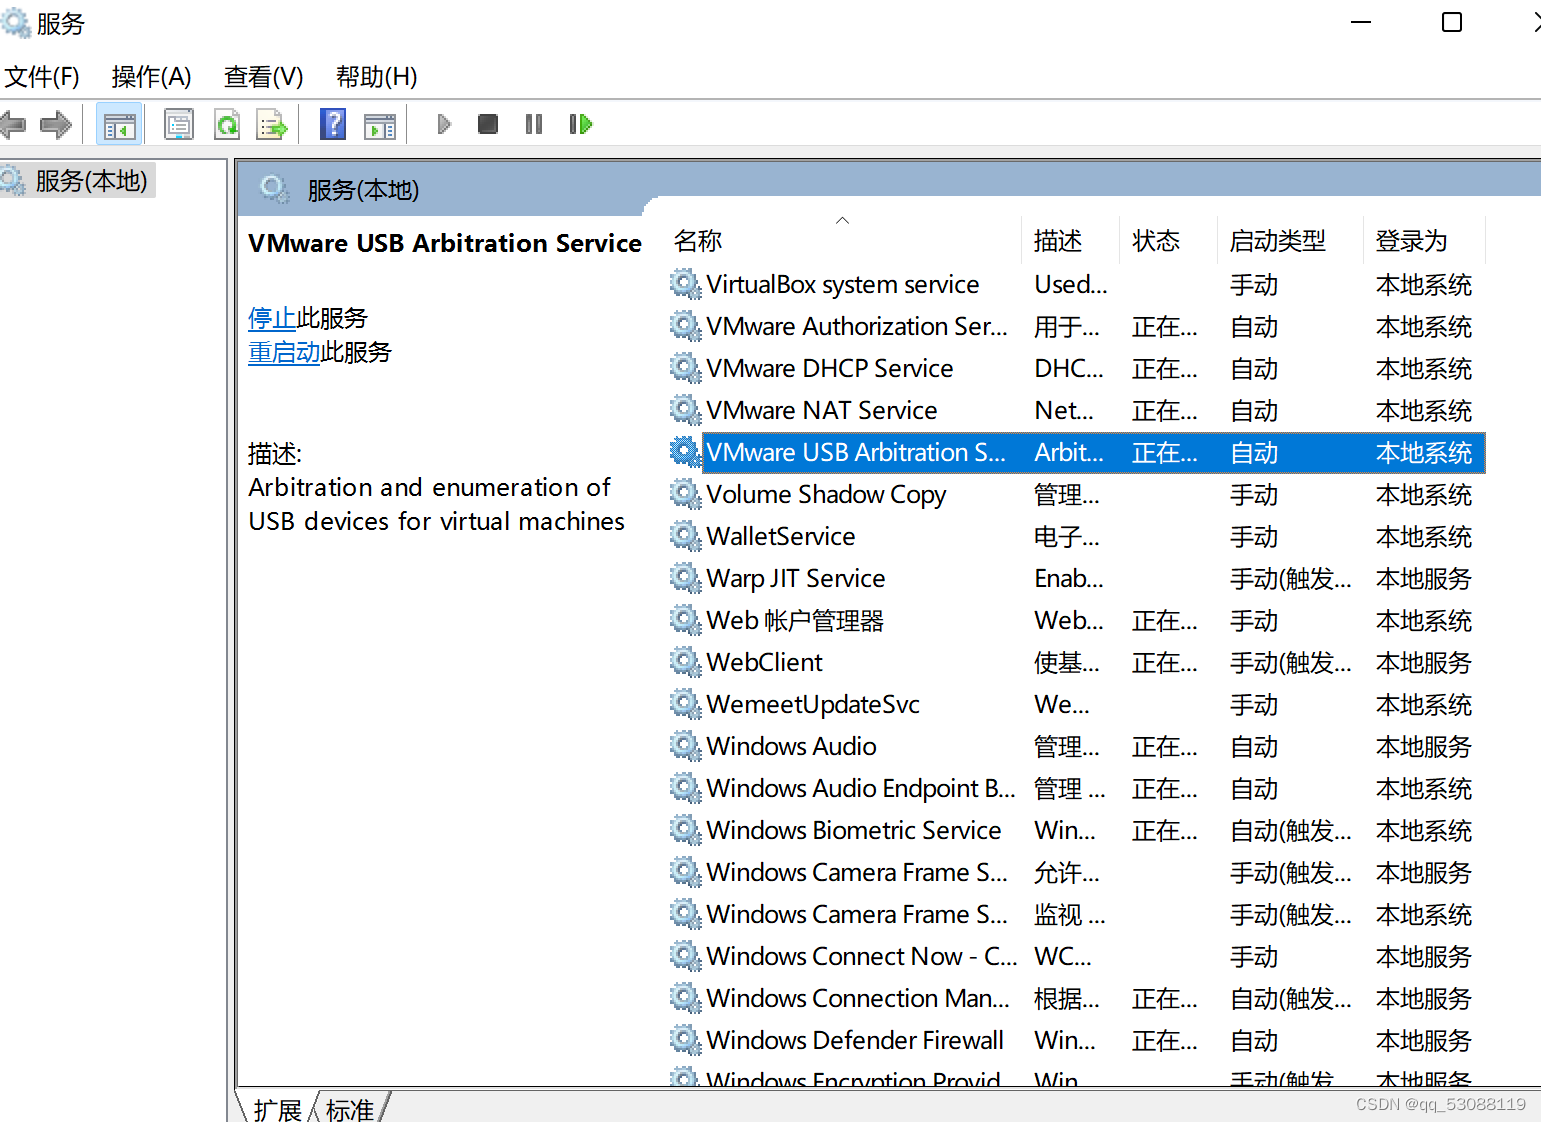Select the Windows Biometric Service row
The image size is (1541, 1122).
pyautogui.click(x=1077, y=831)
